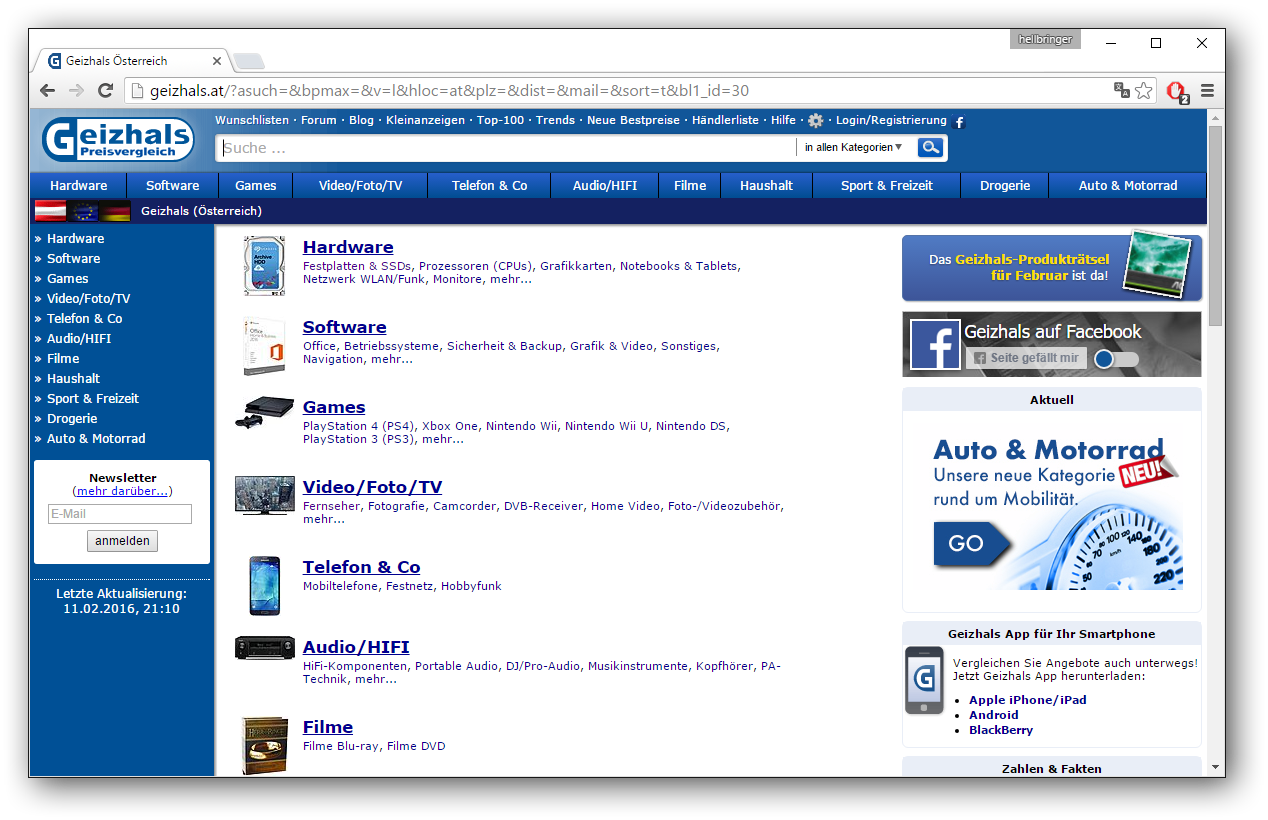Open 'Festplatten & SSDs' subcategory
This screenshot has height=820, width=1268.
358,266
